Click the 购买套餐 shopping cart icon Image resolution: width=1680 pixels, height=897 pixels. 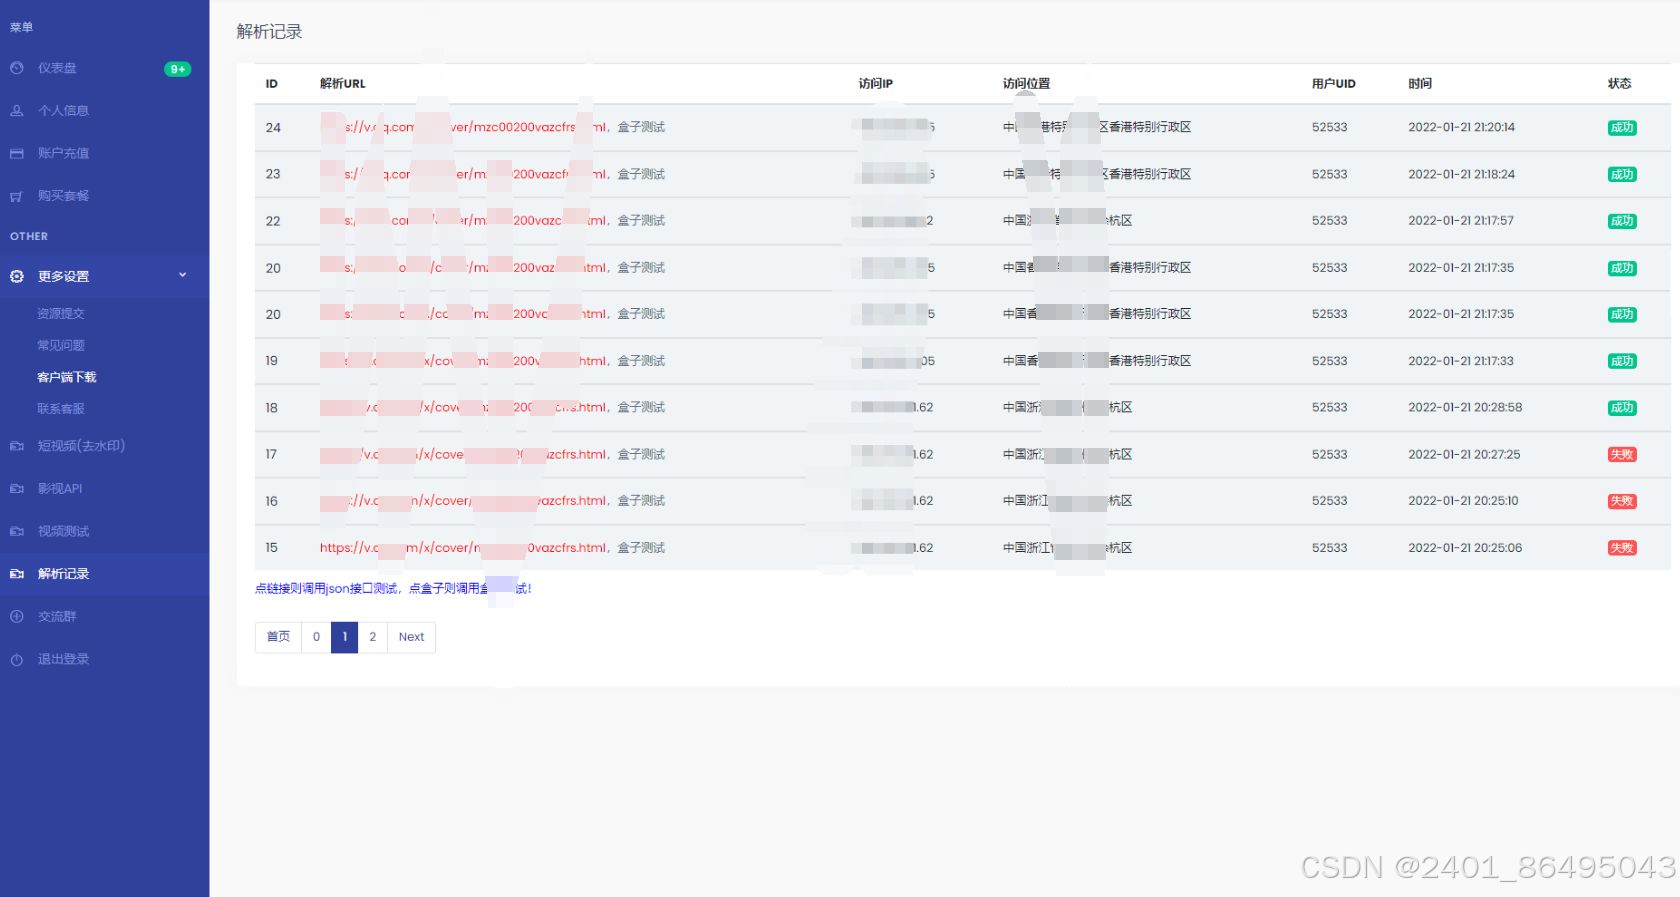click(17, 197)
